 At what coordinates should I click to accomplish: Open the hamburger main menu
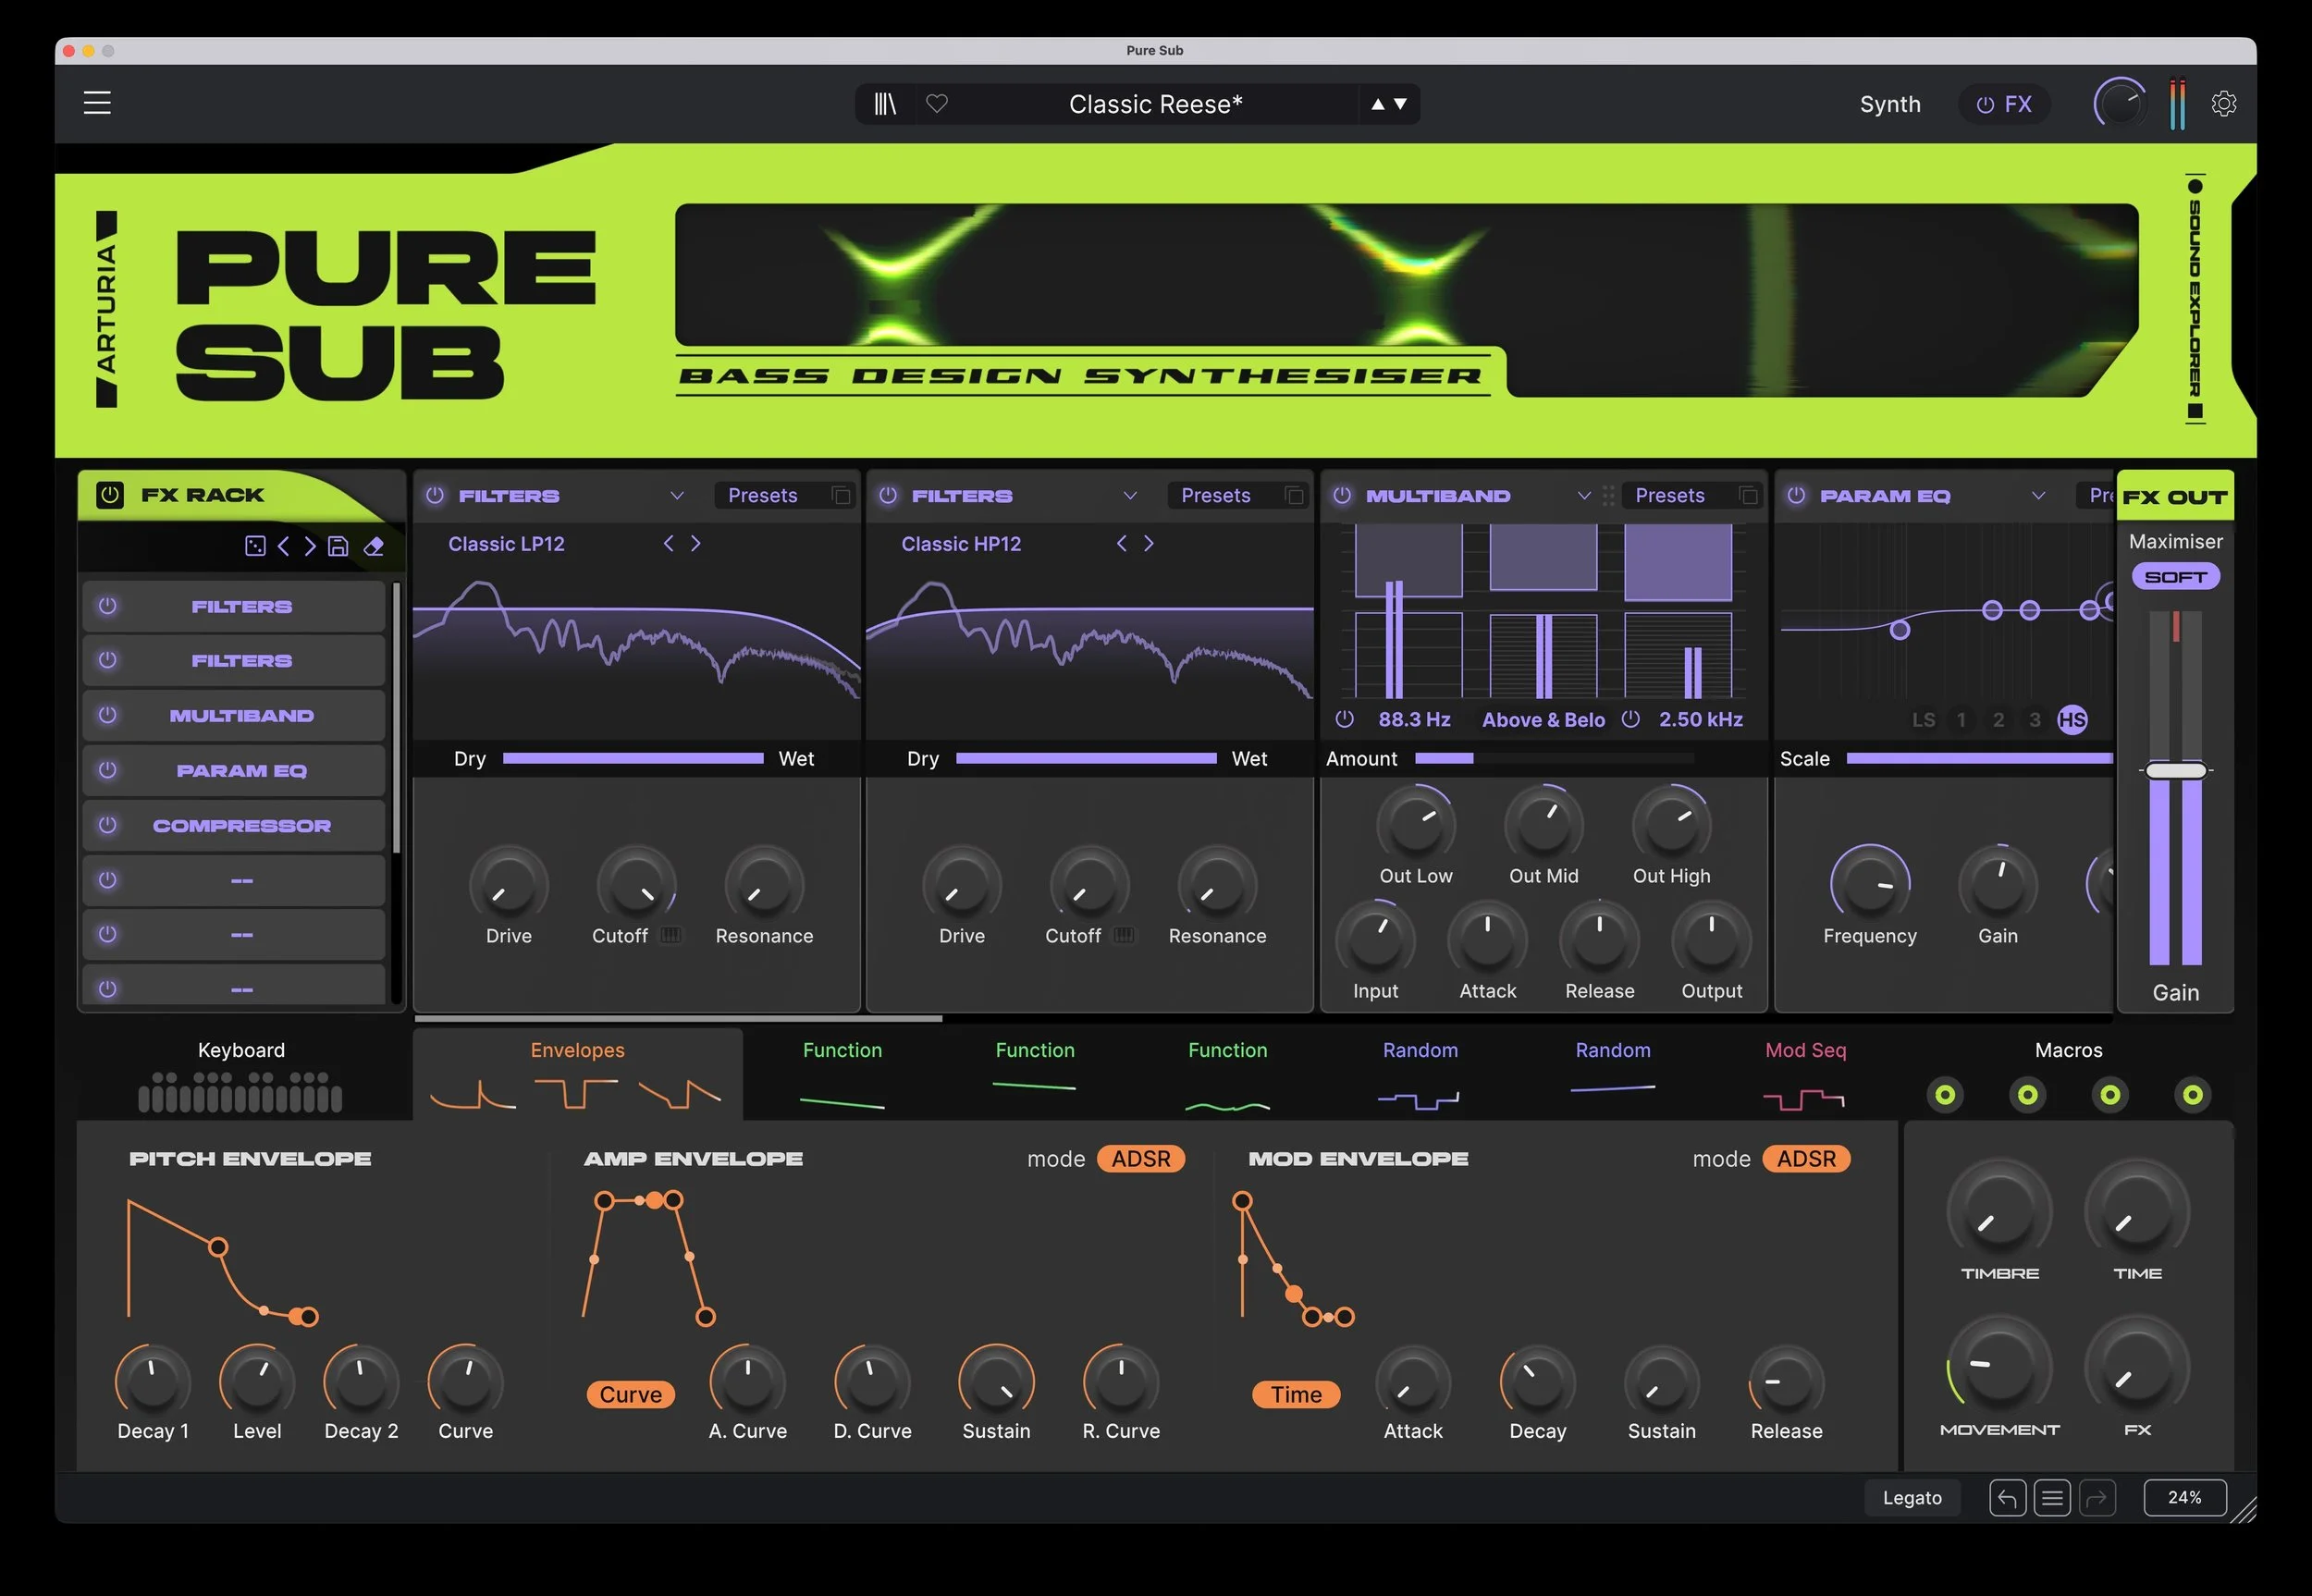pyautogui.click(x=97, y=103)
